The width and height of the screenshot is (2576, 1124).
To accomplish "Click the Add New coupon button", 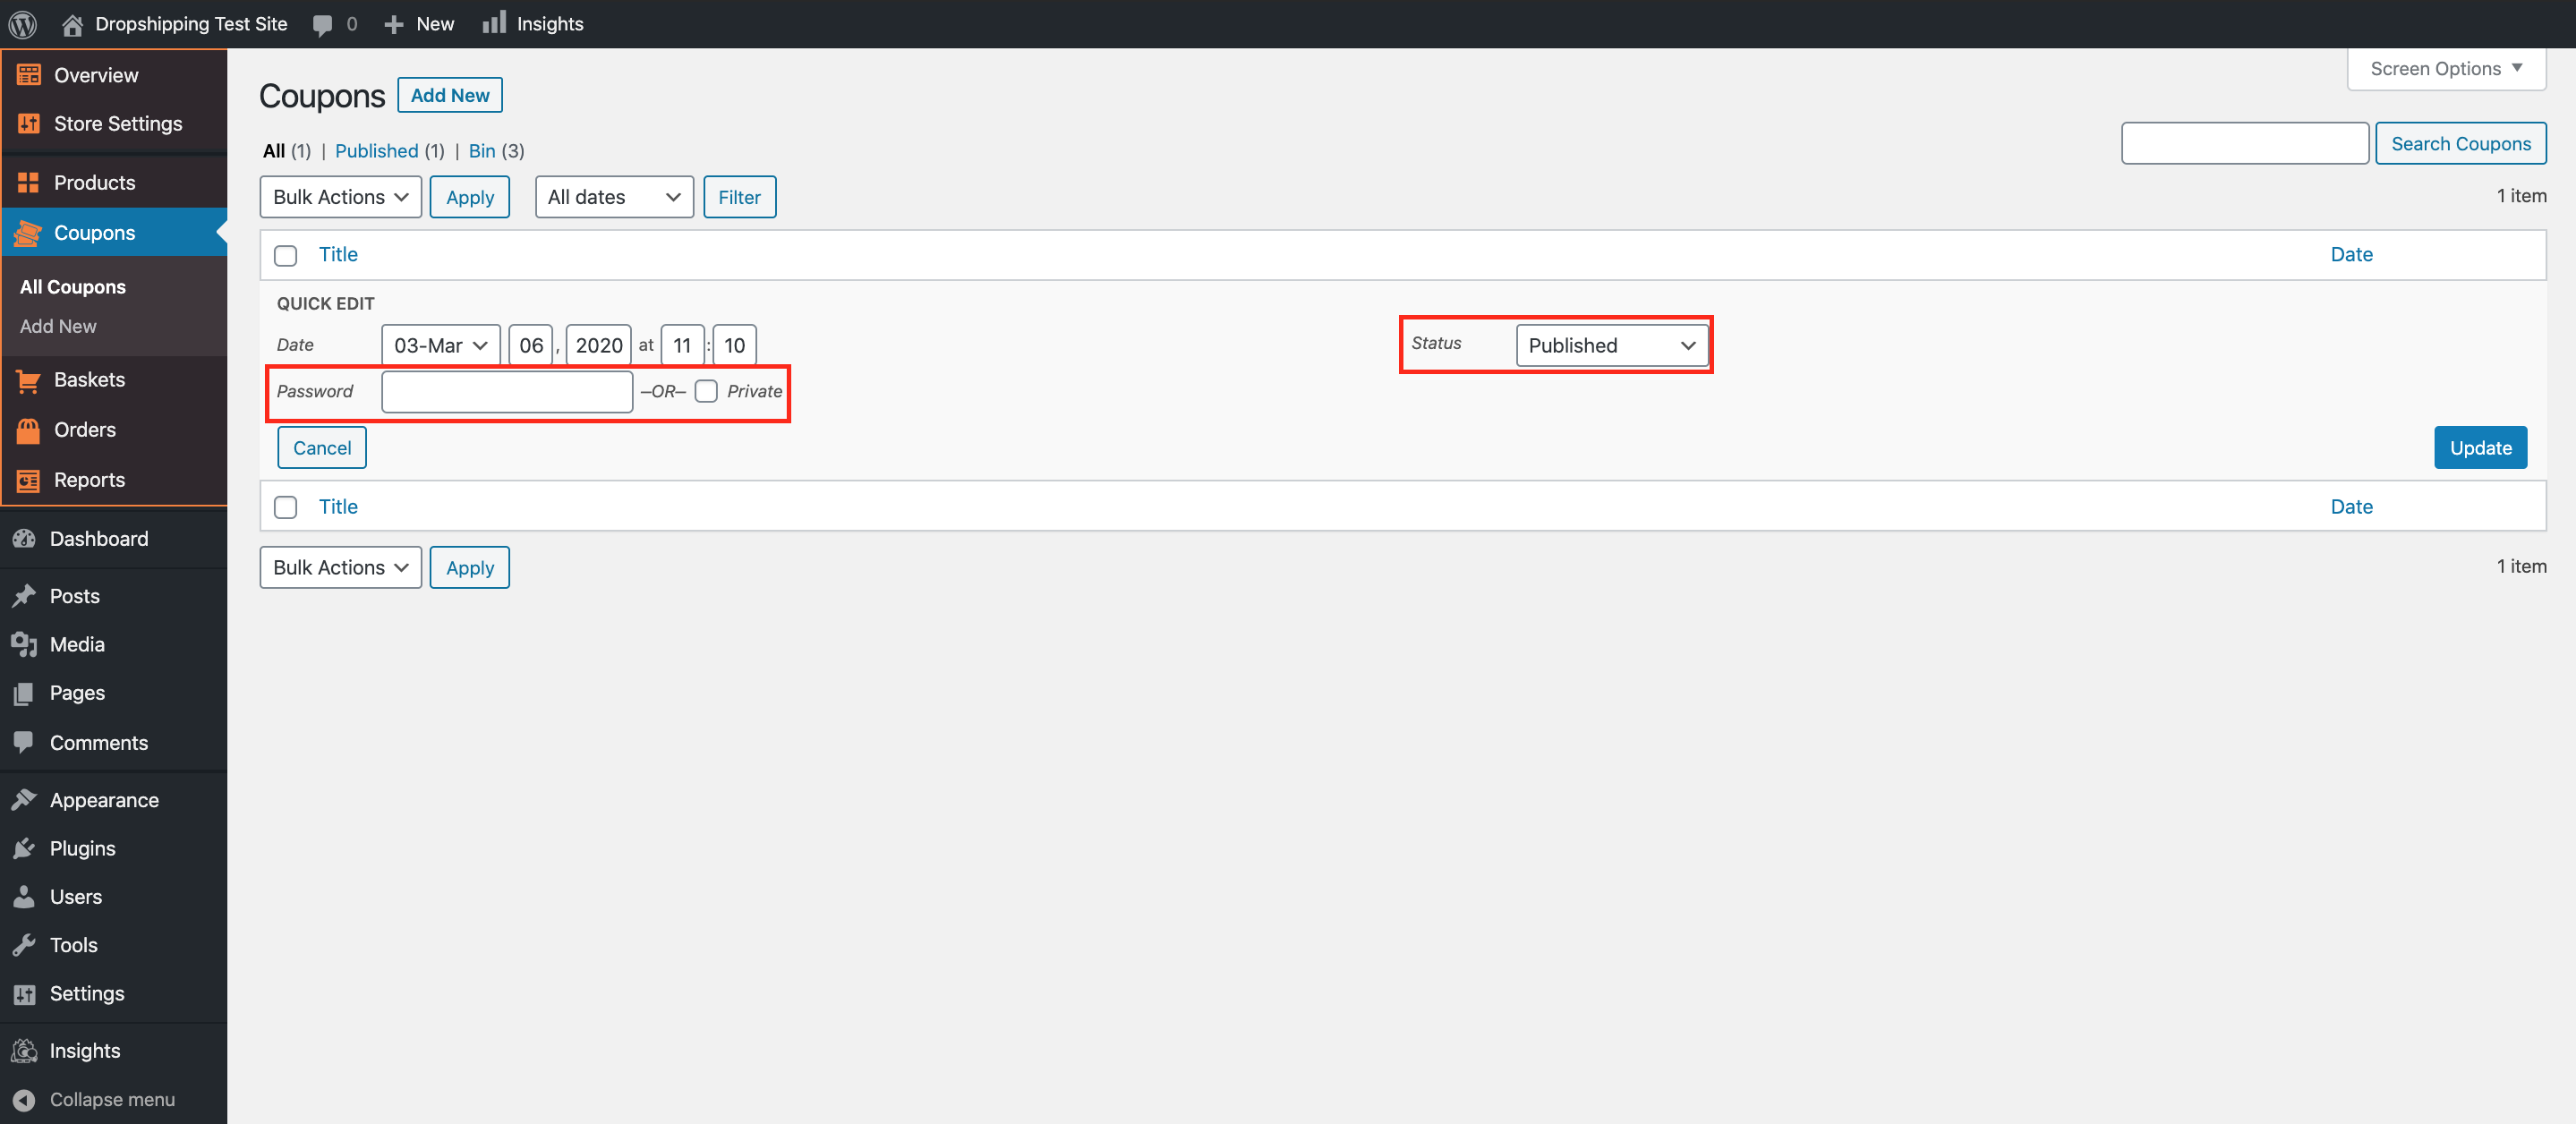I will coord(449,95).
